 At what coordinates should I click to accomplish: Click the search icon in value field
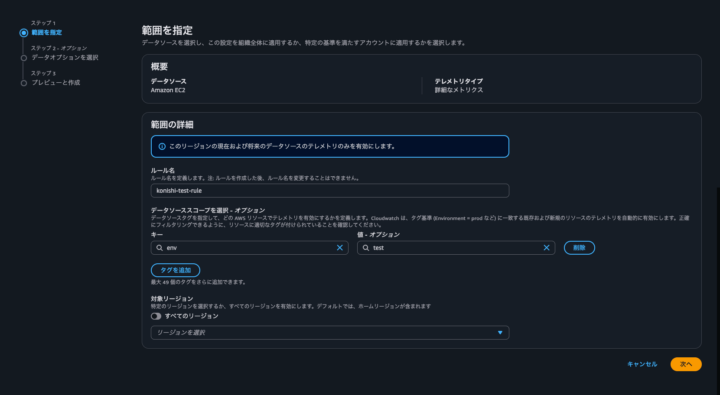[366, 248]
